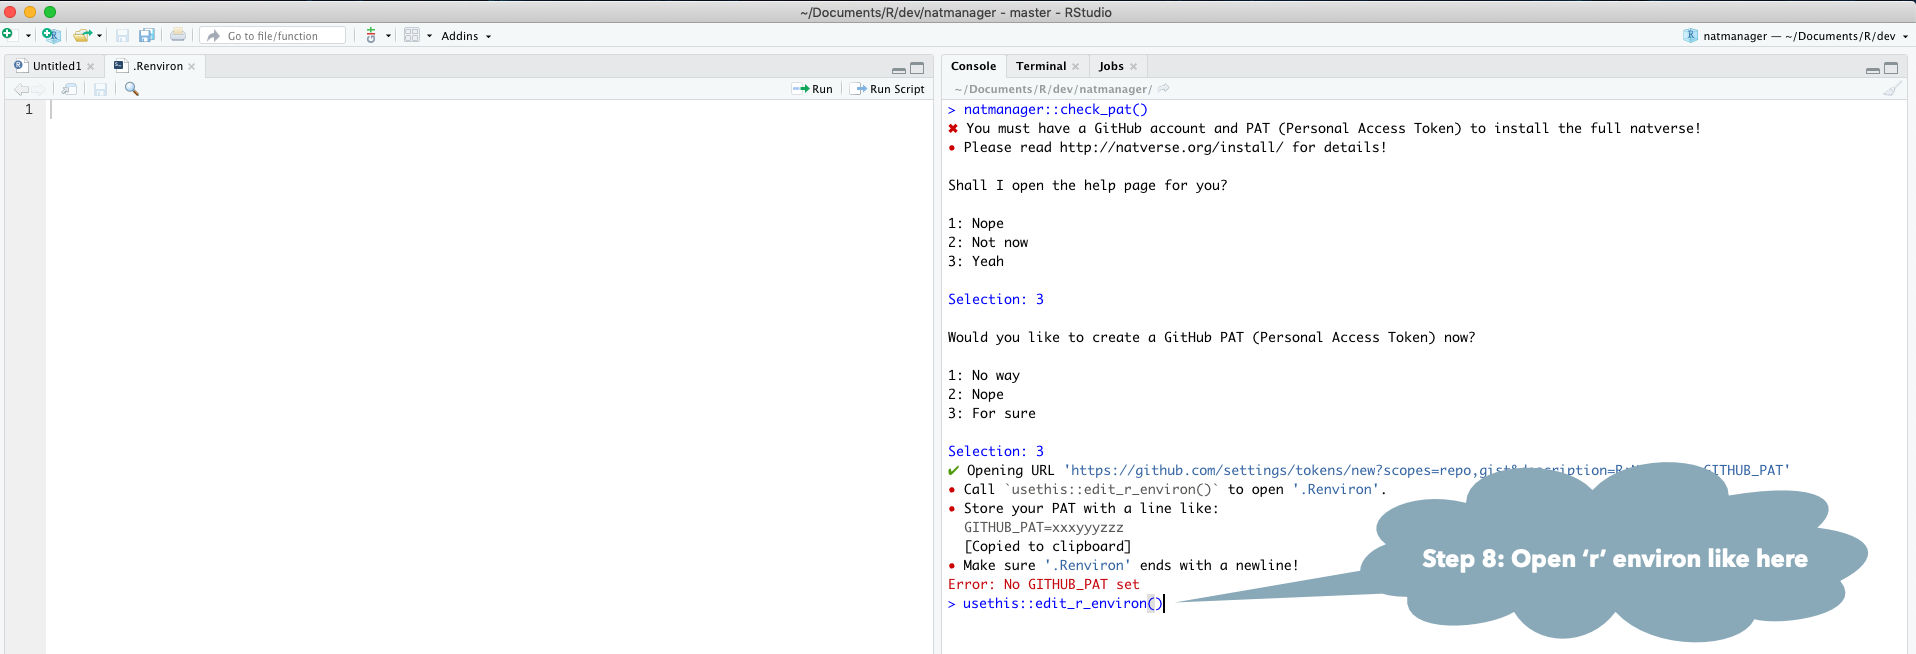Image resolution: width=1916 pixels, height=654 pixels.
Task: Click the Print icon in toolbar
Action: pos(178,35)
